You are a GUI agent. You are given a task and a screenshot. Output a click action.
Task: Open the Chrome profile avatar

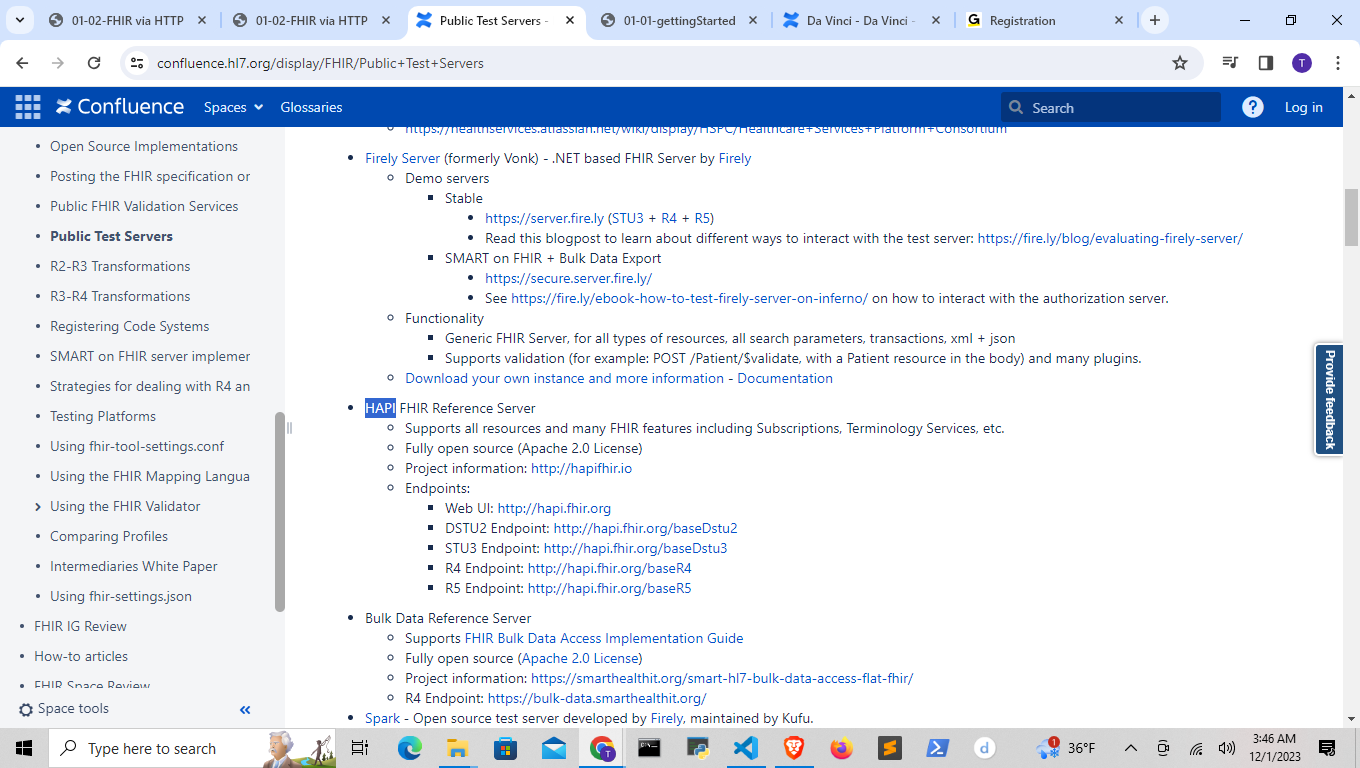pyautogui.click(x=1301, y=63)
